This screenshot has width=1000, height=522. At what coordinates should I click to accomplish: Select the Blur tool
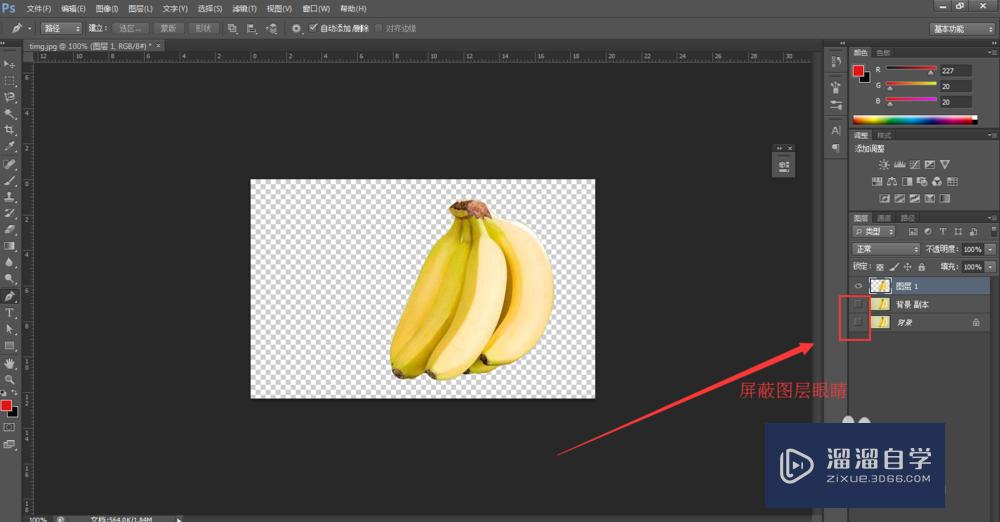pos(9,262)
